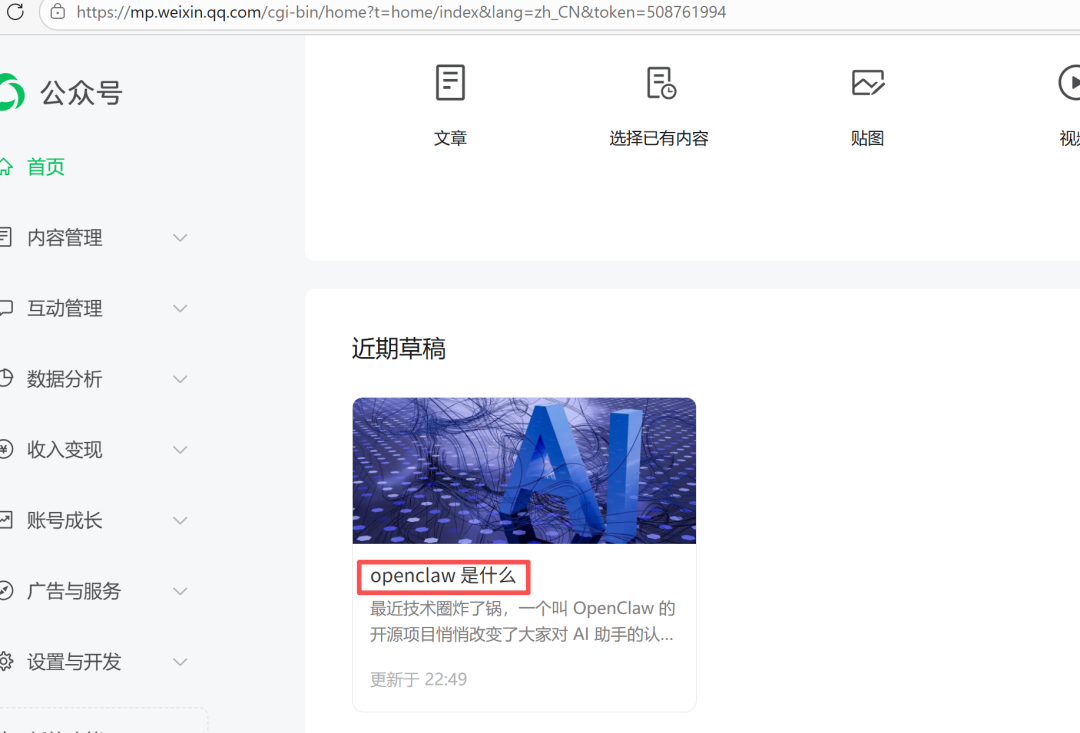Click the video play icon
Viewport: 1080px width, 733px height.
point(1070,83)
